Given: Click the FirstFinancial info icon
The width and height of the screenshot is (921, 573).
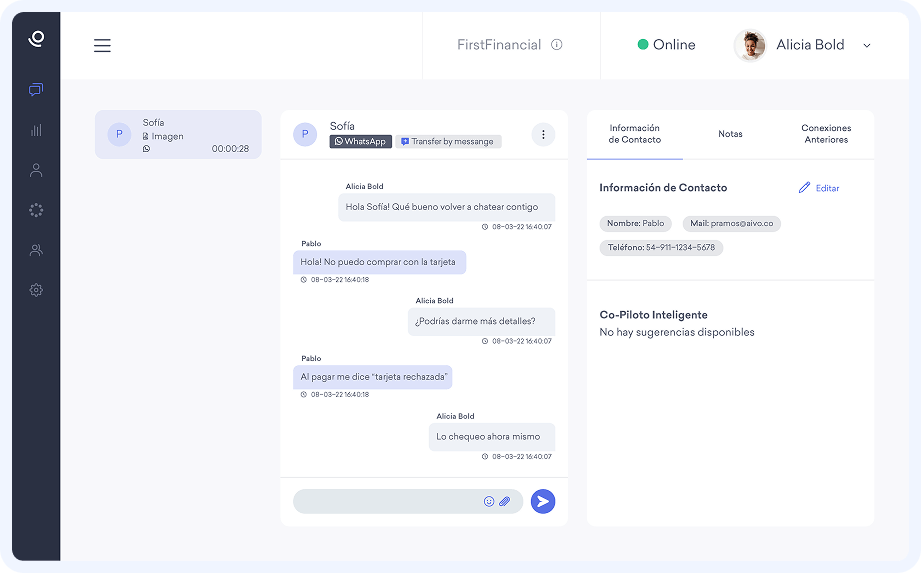Looking at the screenshot, I should pyautogui.click(x=557, y=45).
